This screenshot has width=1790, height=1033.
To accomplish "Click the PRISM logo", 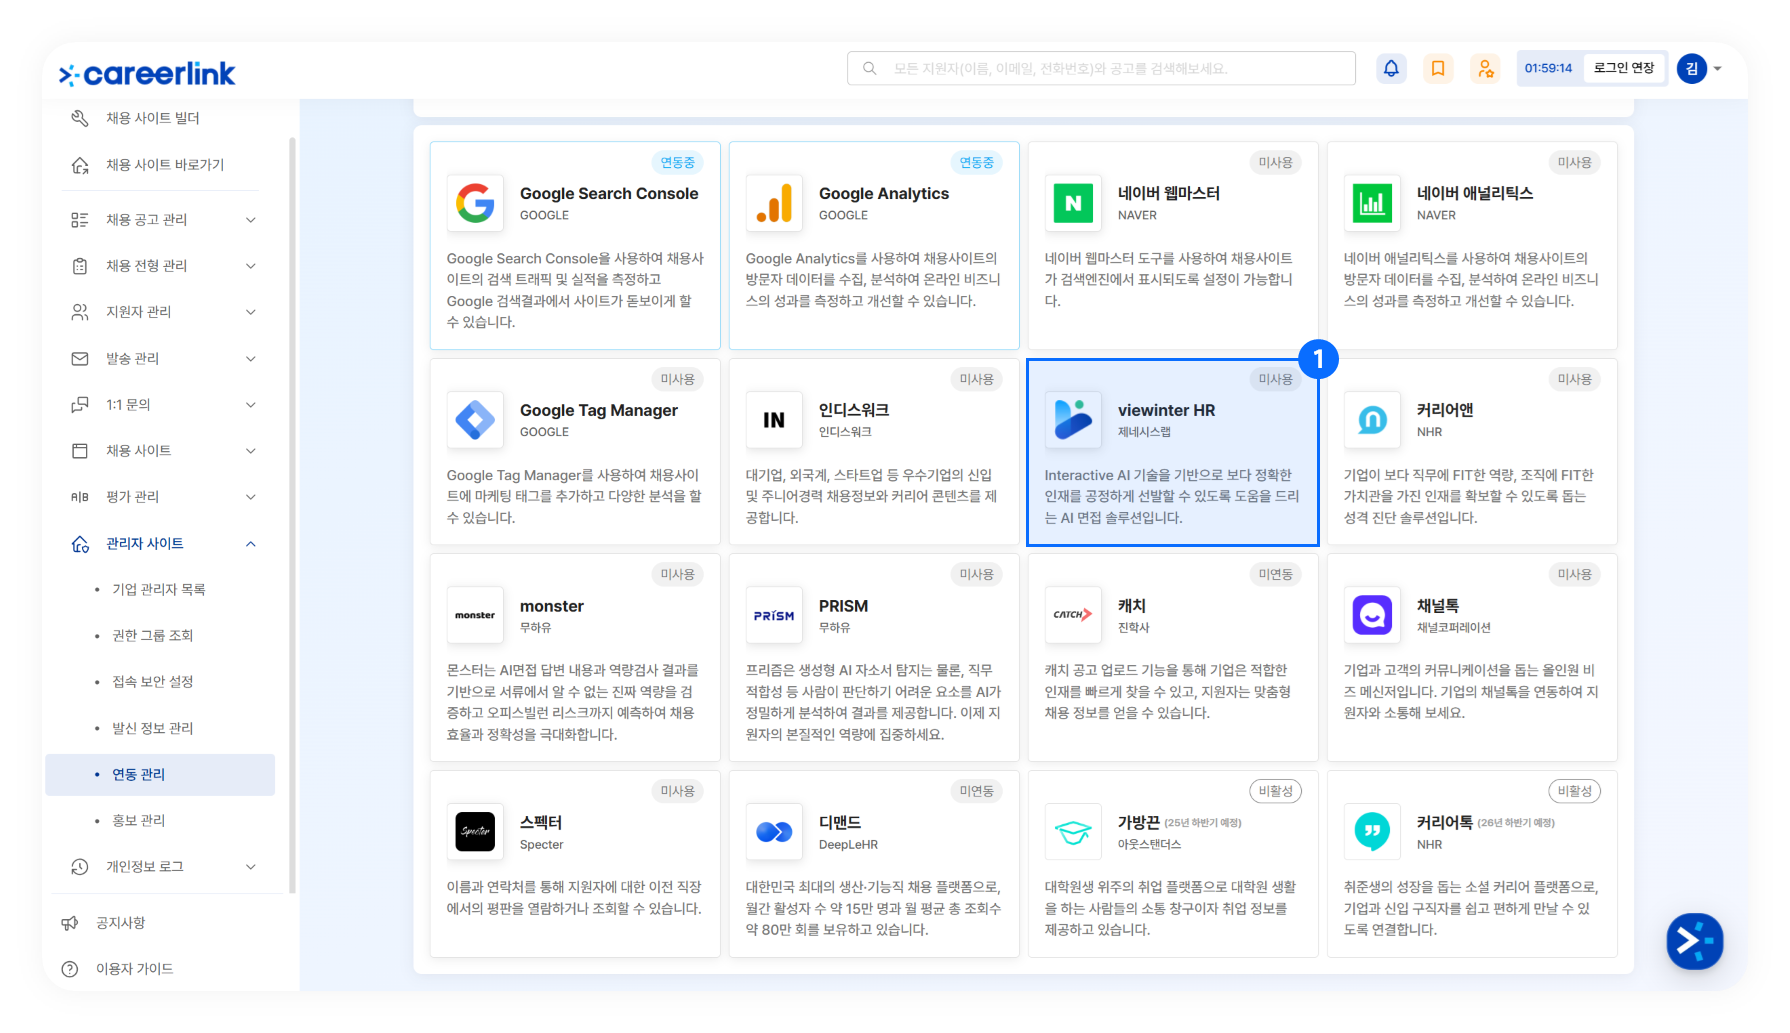I will click(774, 615).
